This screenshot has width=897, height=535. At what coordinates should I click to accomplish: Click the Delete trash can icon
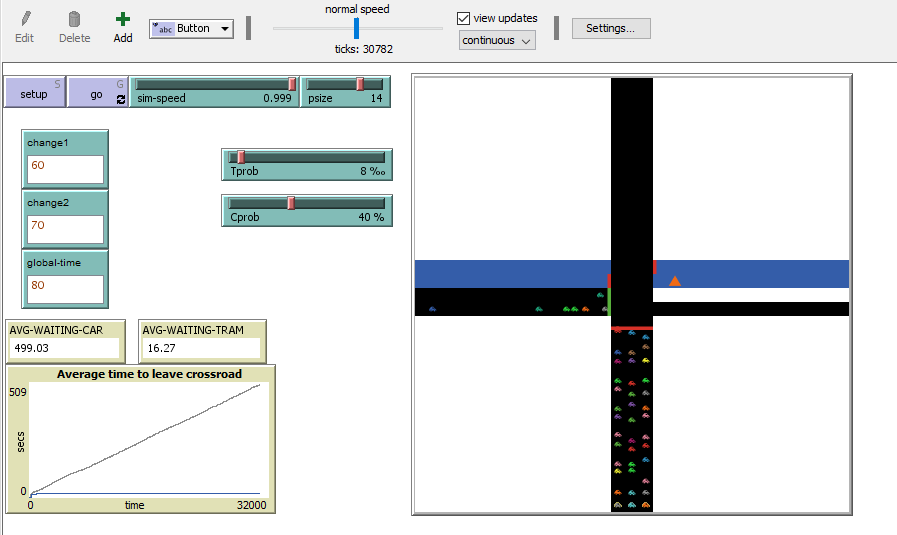(x=74, y=19)
